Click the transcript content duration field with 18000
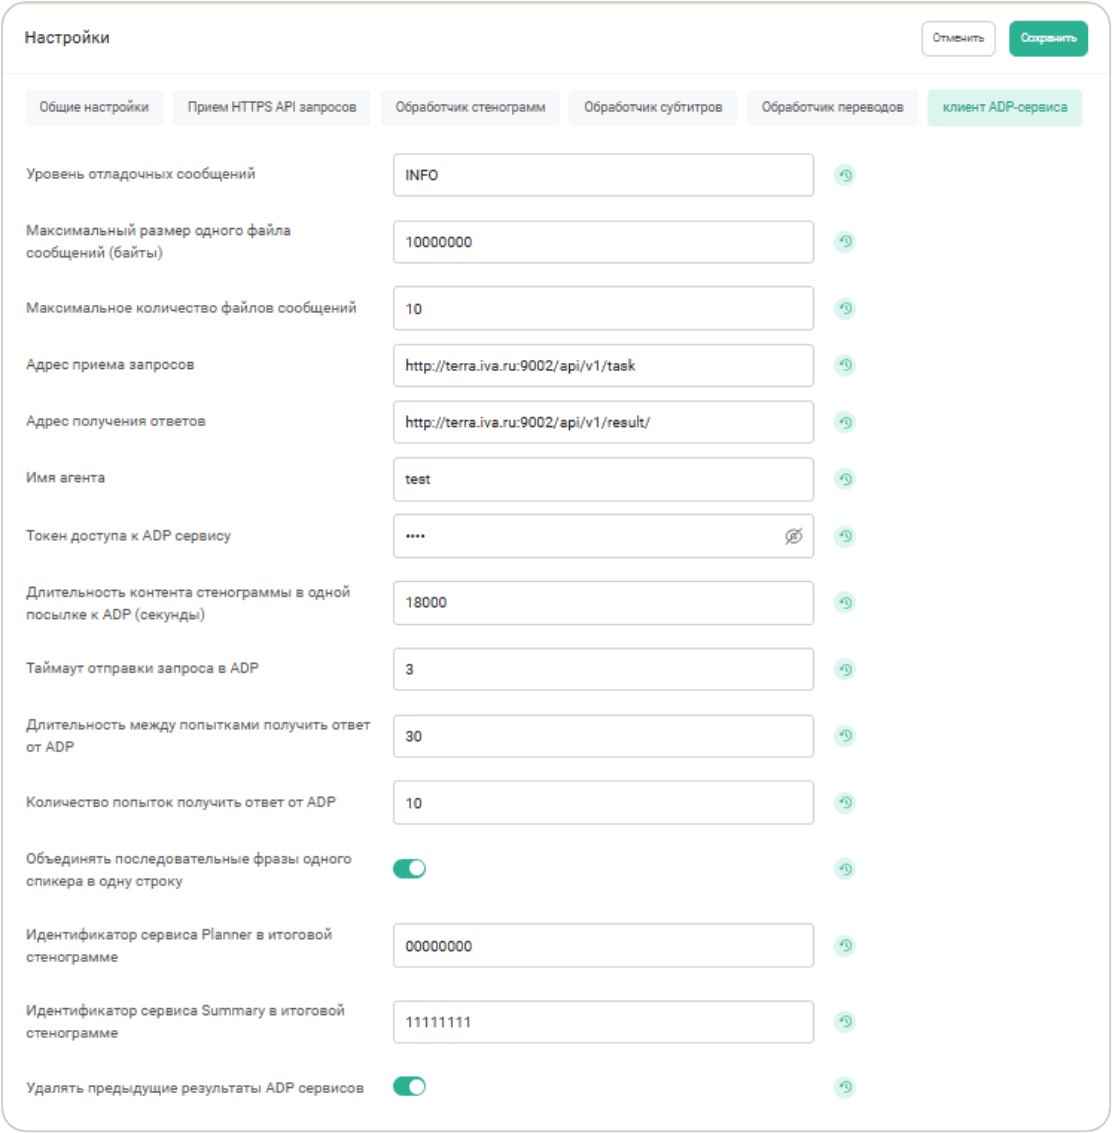The image size is (1112, 1133). [603, 603]
